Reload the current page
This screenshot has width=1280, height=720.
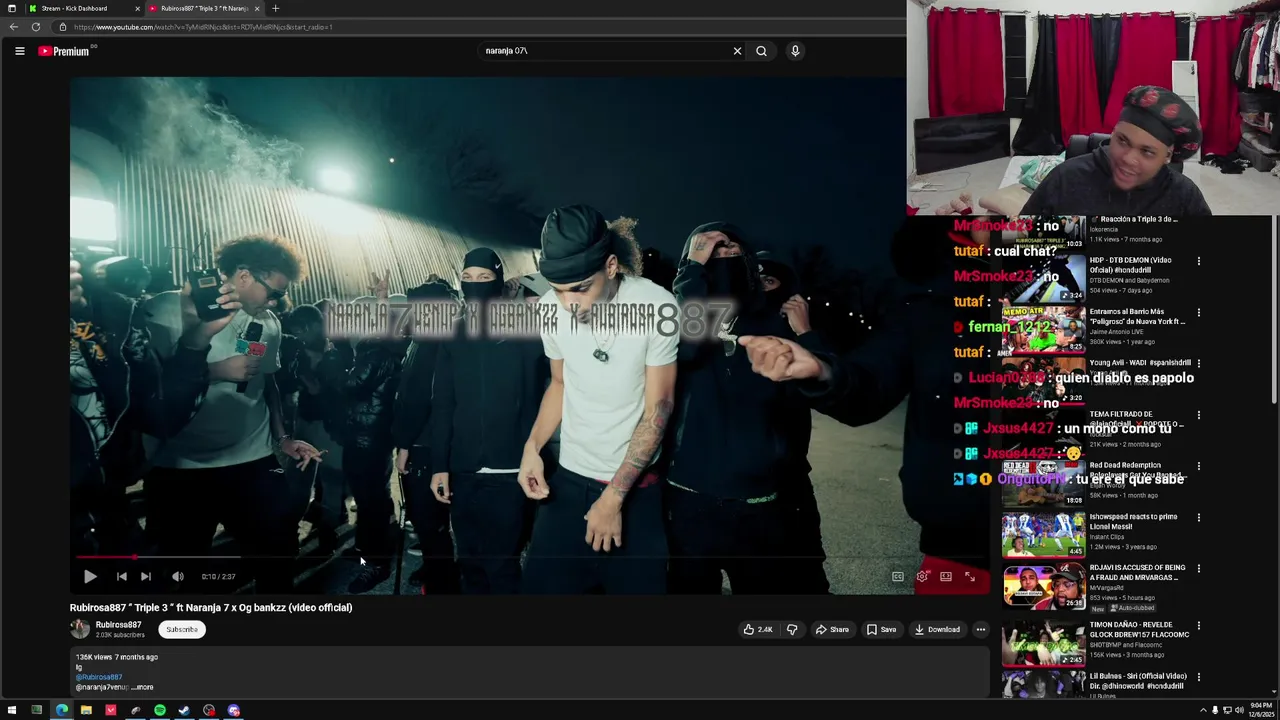coord(36,27)
